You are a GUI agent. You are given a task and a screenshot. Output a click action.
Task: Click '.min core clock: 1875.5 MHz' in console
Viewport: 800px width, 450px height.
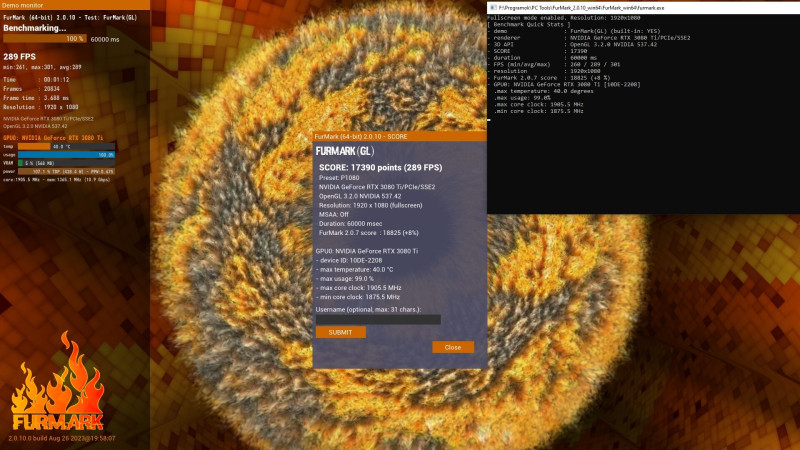point(538,111)
